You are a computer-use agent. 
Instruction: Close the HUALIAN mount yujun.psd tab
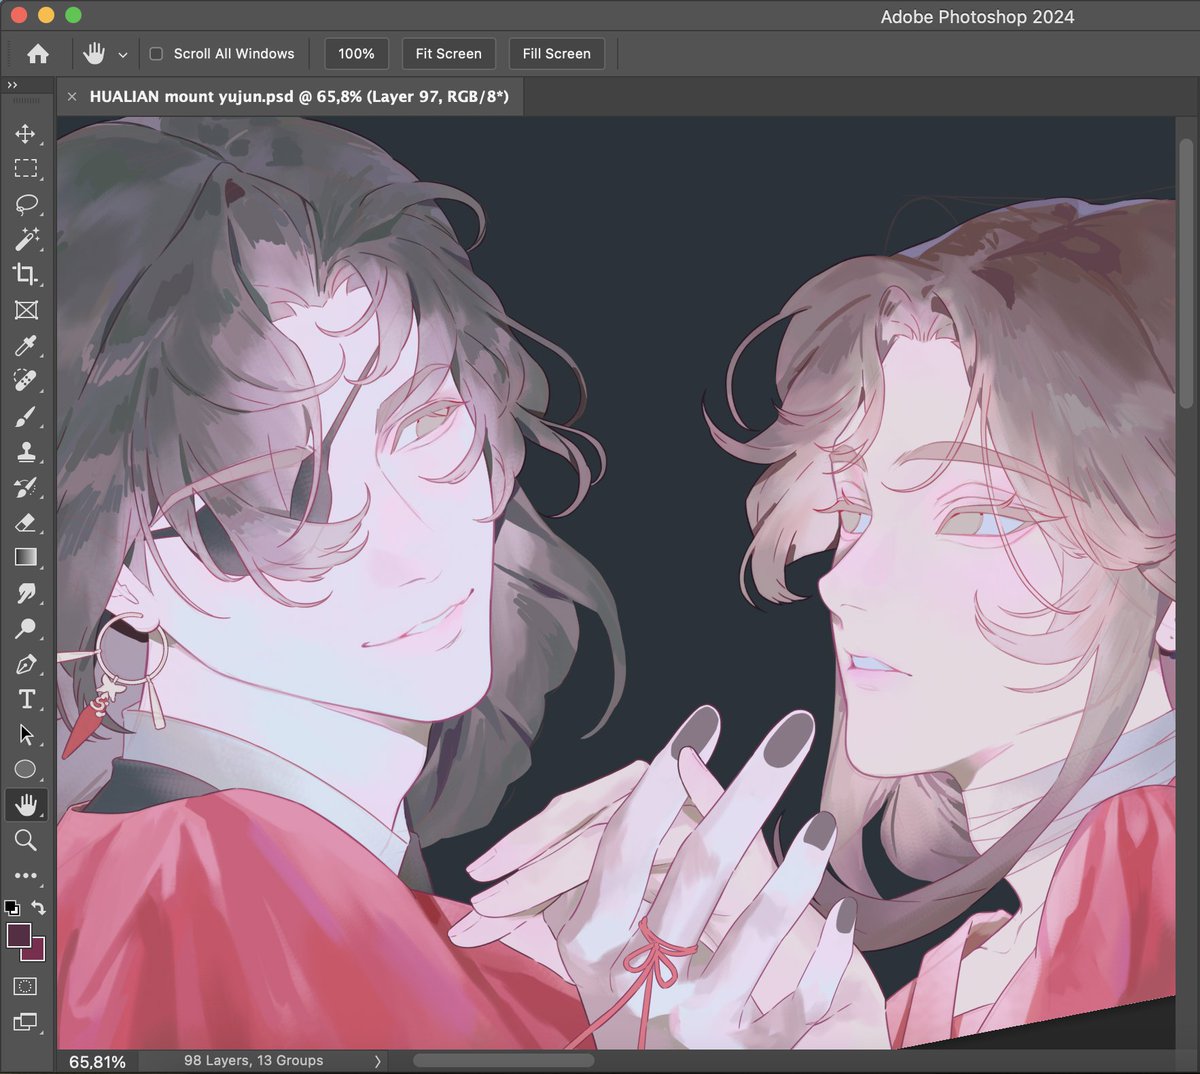[72, 97]
